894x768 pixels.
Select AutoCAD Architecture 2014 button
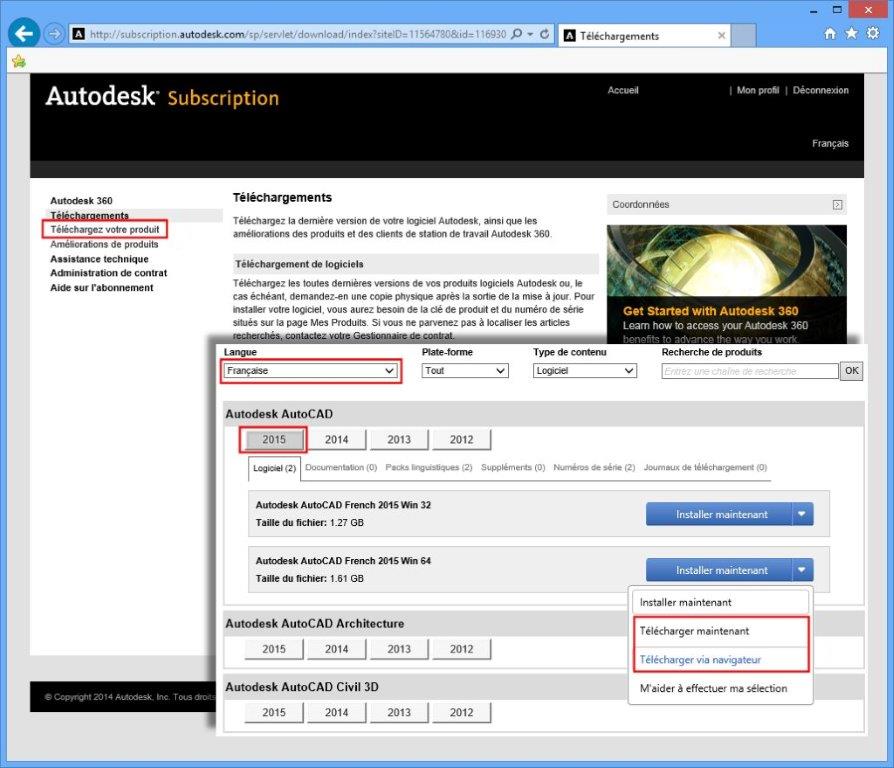pyautogui.click(x=336, y=649)
